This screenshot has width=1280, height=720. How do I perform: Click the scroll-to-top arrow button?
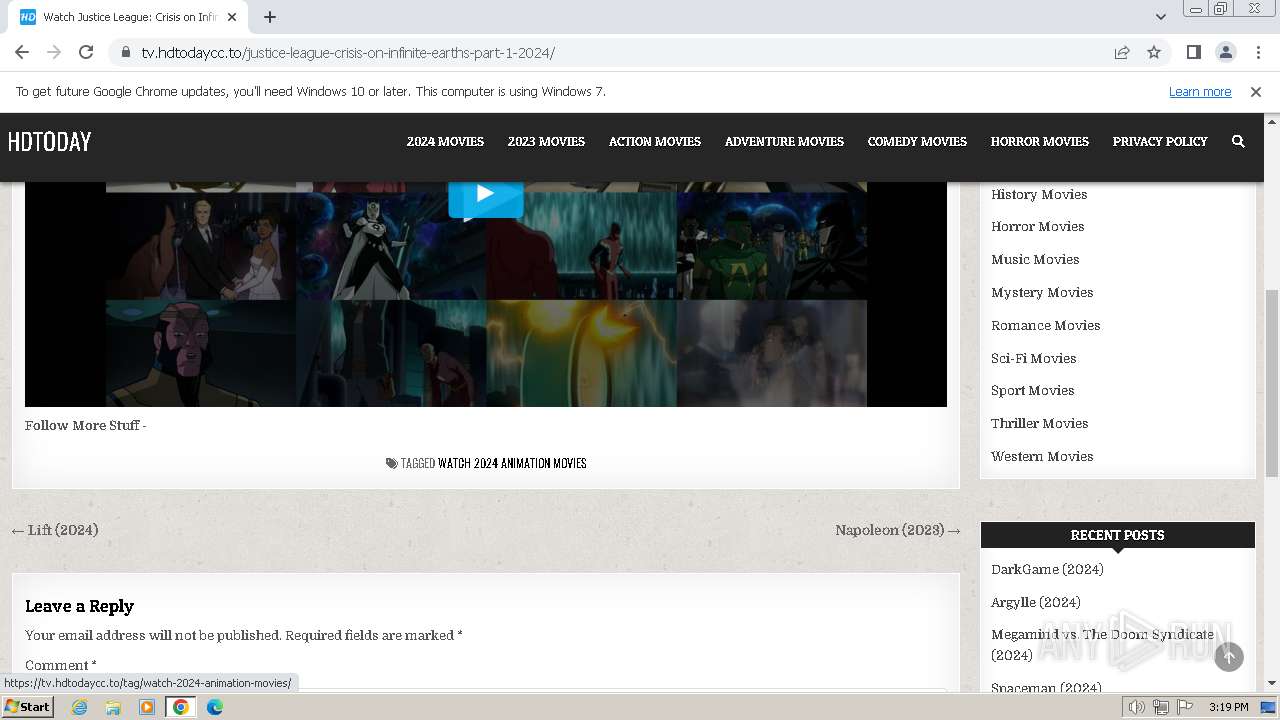coord(1229,657)
